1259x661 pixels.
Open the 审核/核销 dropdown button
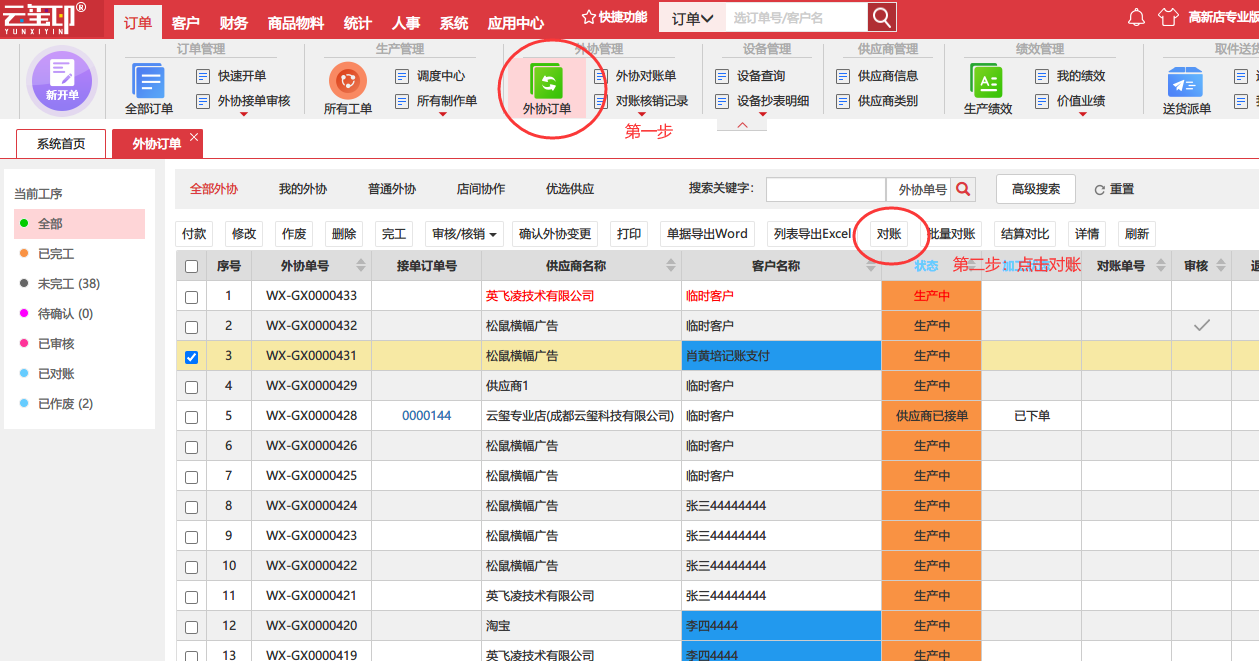pos(466,234)
